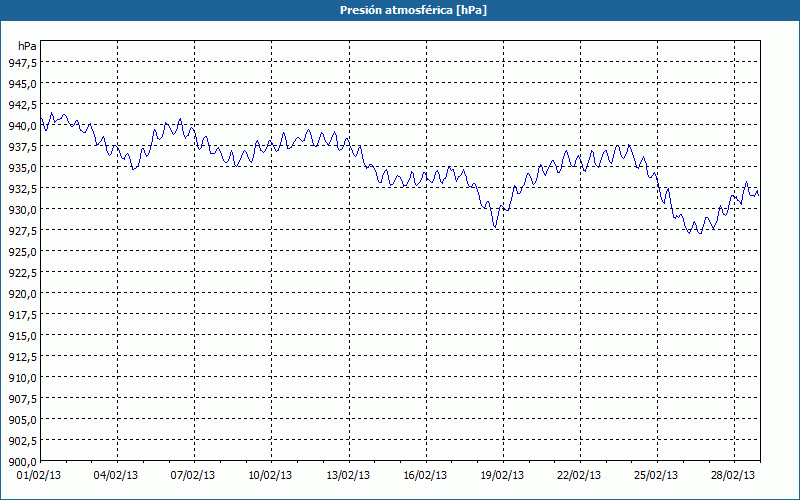
Task: Click the 07/02/13 date label
Action: click(x=192, y=475)
